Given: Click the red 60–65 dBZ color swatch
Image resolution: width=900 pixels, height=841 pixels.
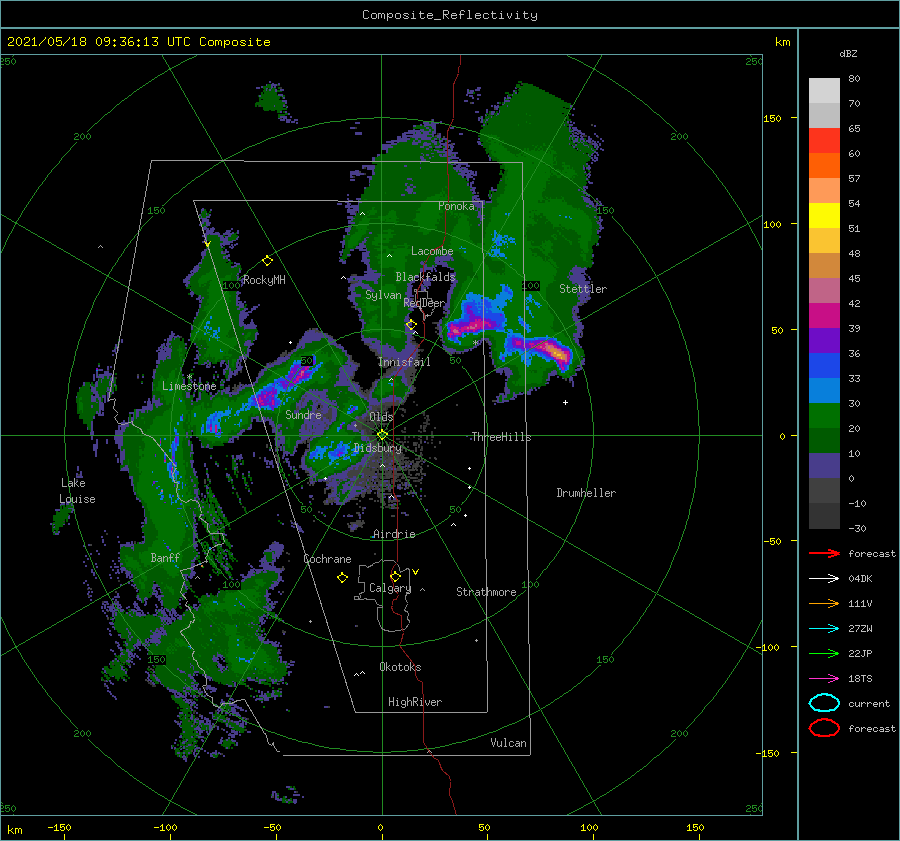Looking at the screenshot, I should pos(824,140).
